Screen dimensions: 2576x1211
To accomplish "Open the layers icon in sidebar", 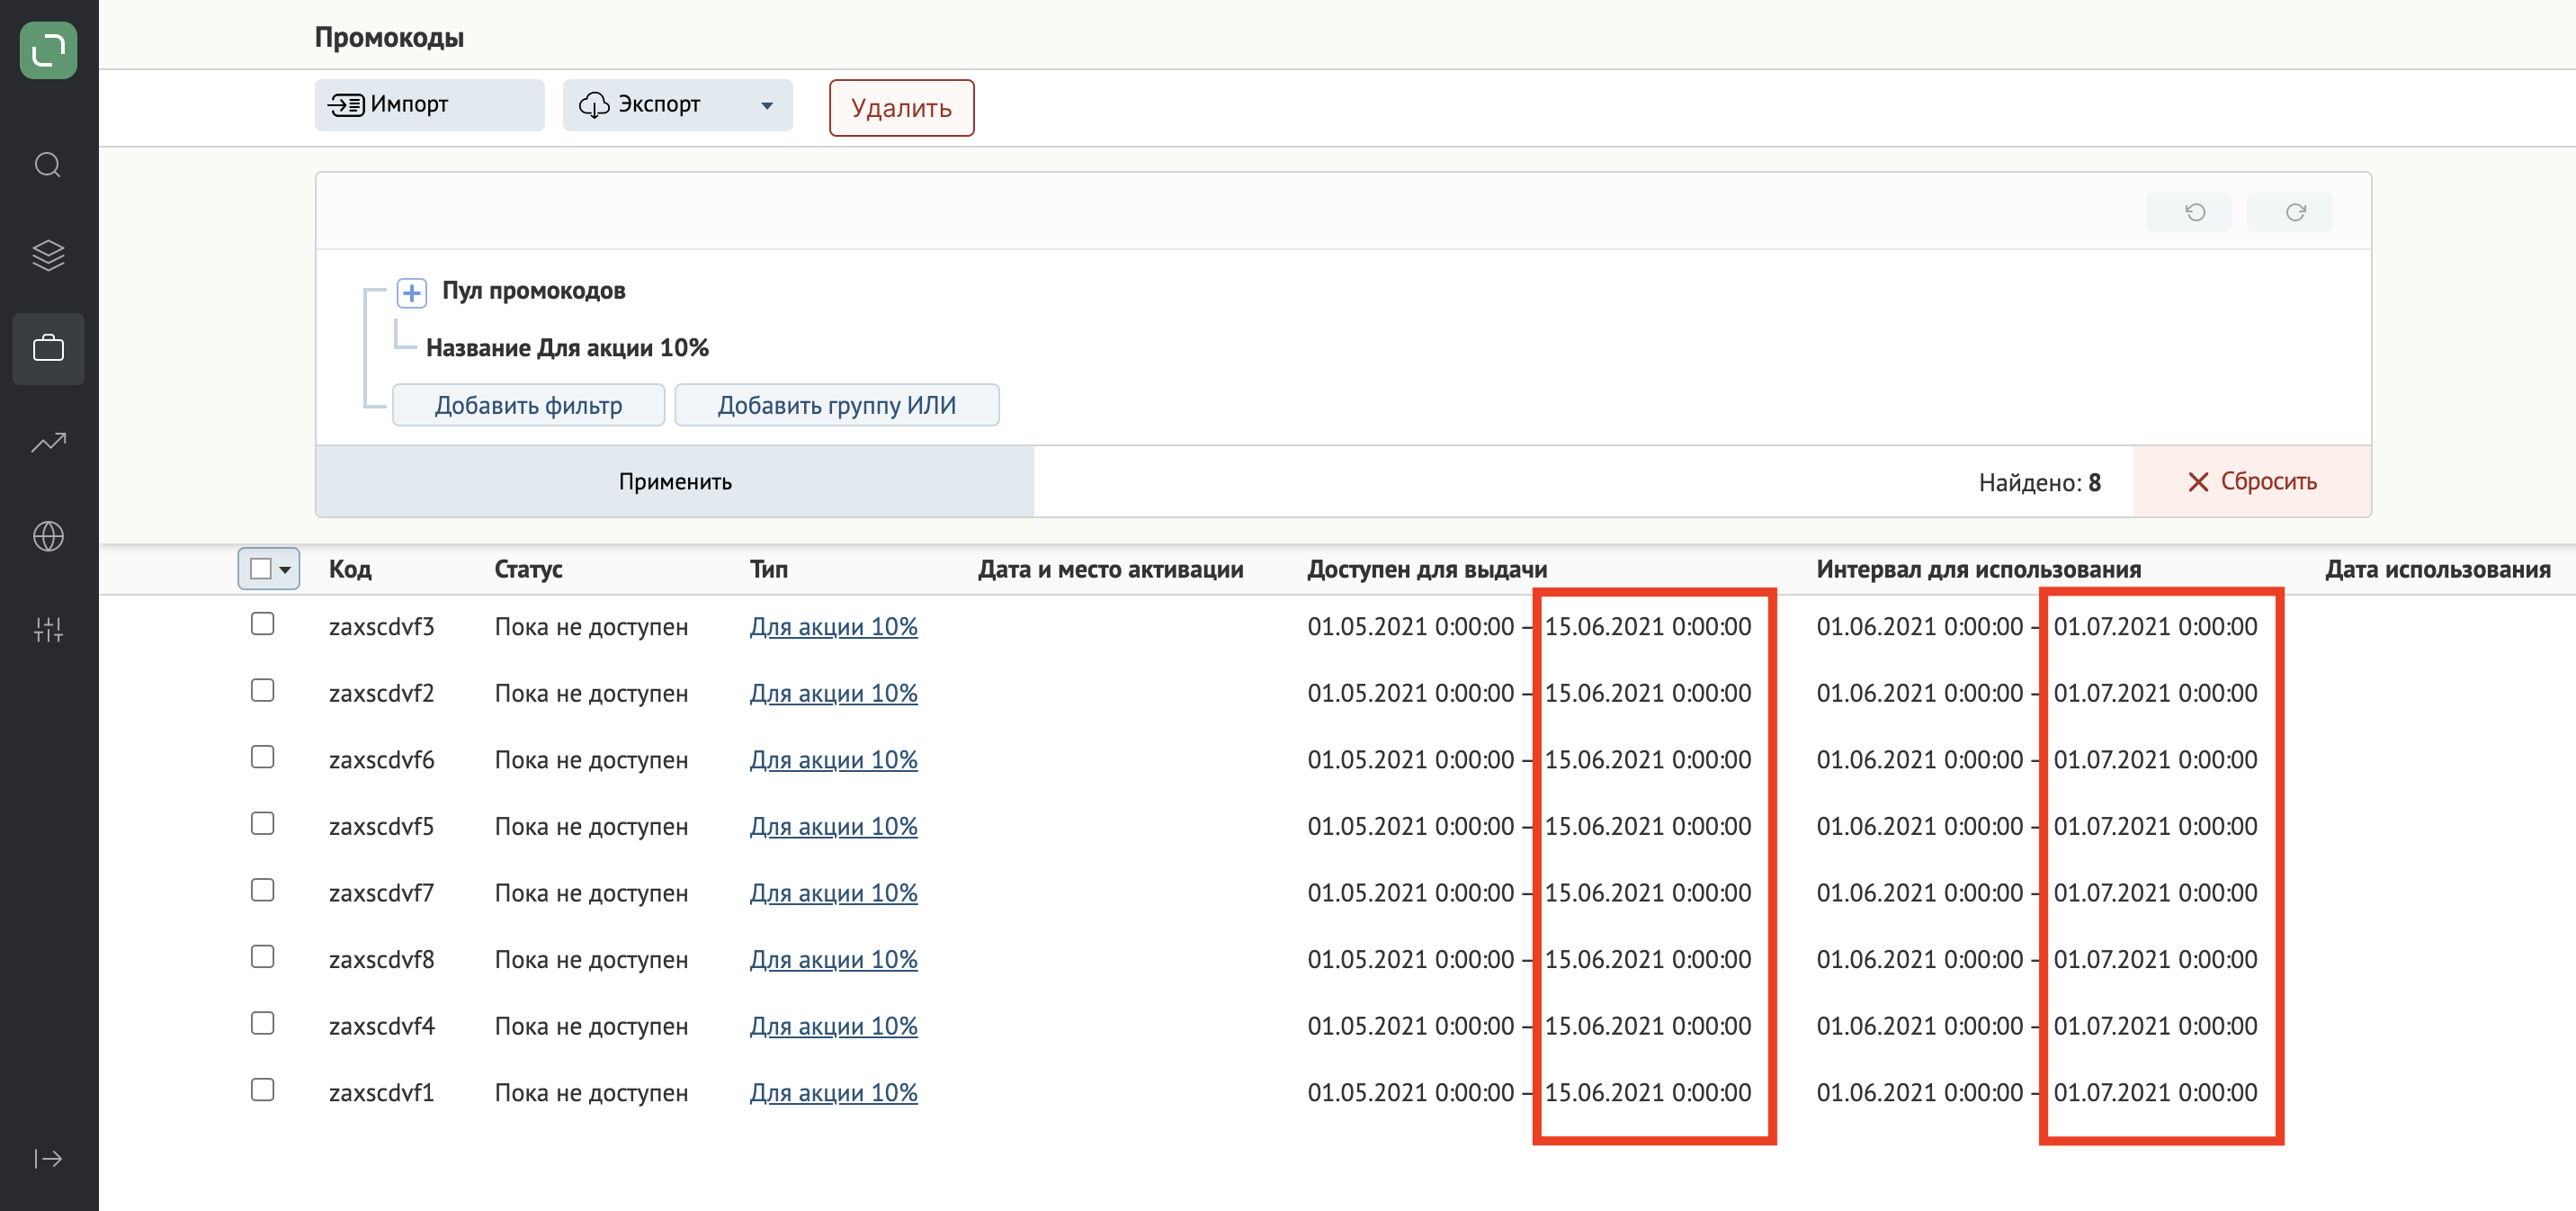I will pyautogui.click(x=48, y=256).
